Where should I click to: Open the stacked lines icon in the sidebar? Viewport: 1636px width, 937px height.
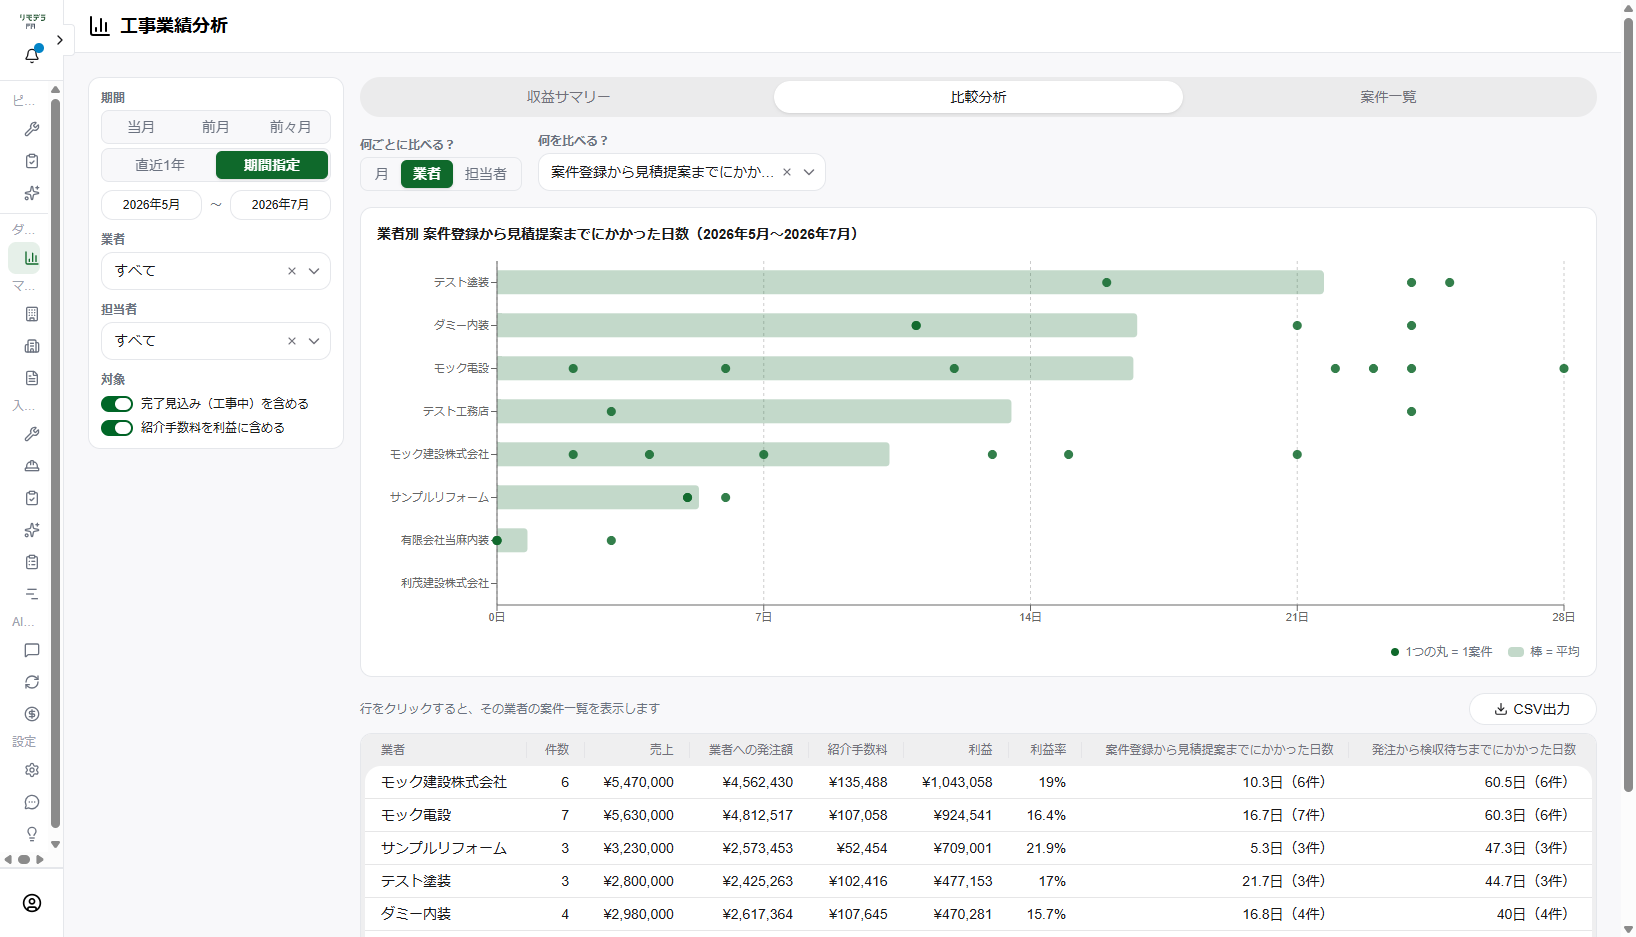32,594
